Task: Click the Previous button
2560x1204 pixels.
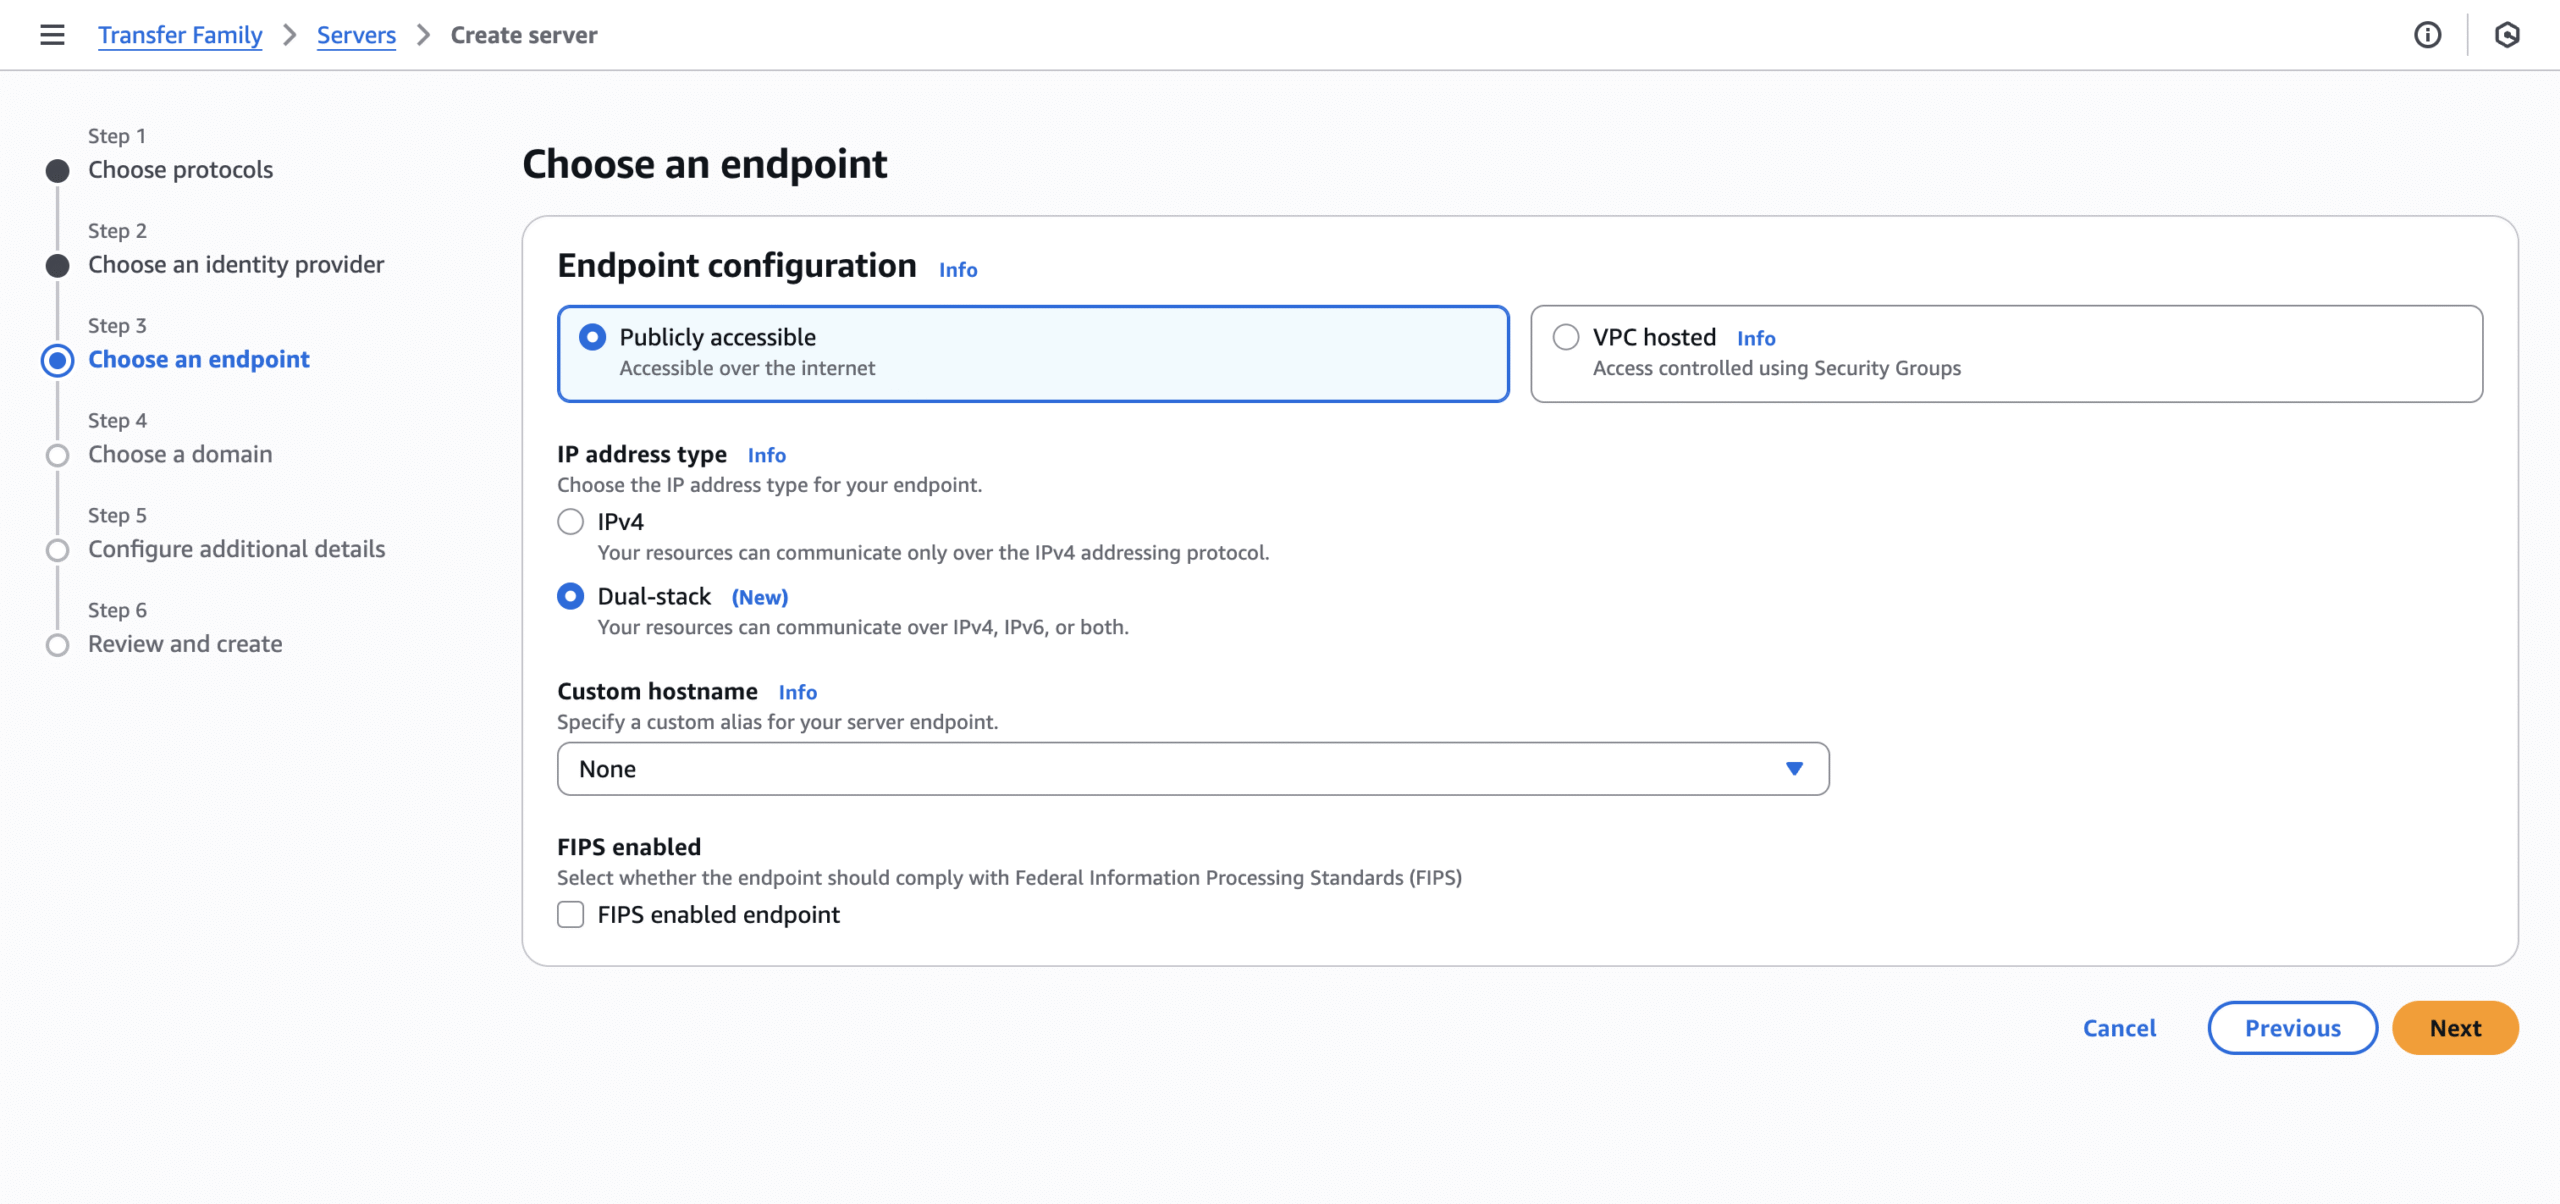Action: tap(2292, 1028)
